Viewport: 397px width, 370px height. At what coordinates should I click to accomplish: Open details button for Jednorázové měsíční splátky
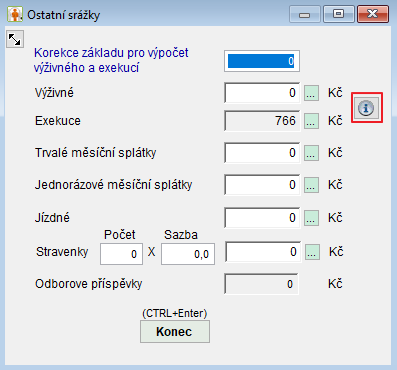coord(311,185)
